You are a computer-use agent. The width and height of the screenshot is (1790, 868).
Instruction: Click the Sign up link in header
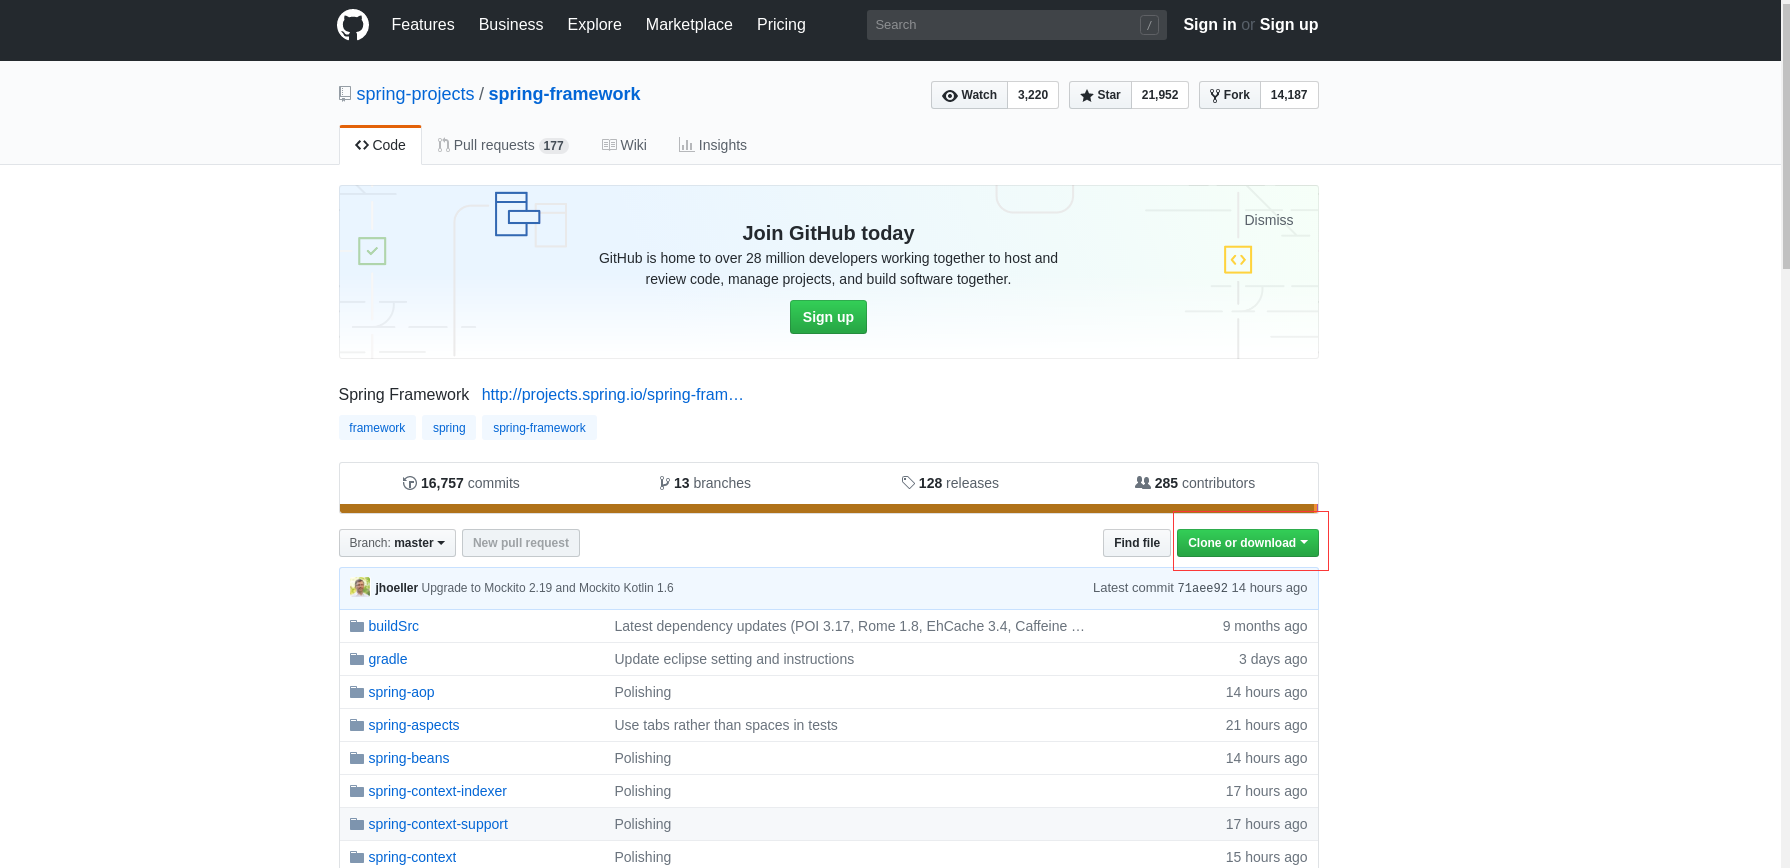click(x=1289, y=25)
